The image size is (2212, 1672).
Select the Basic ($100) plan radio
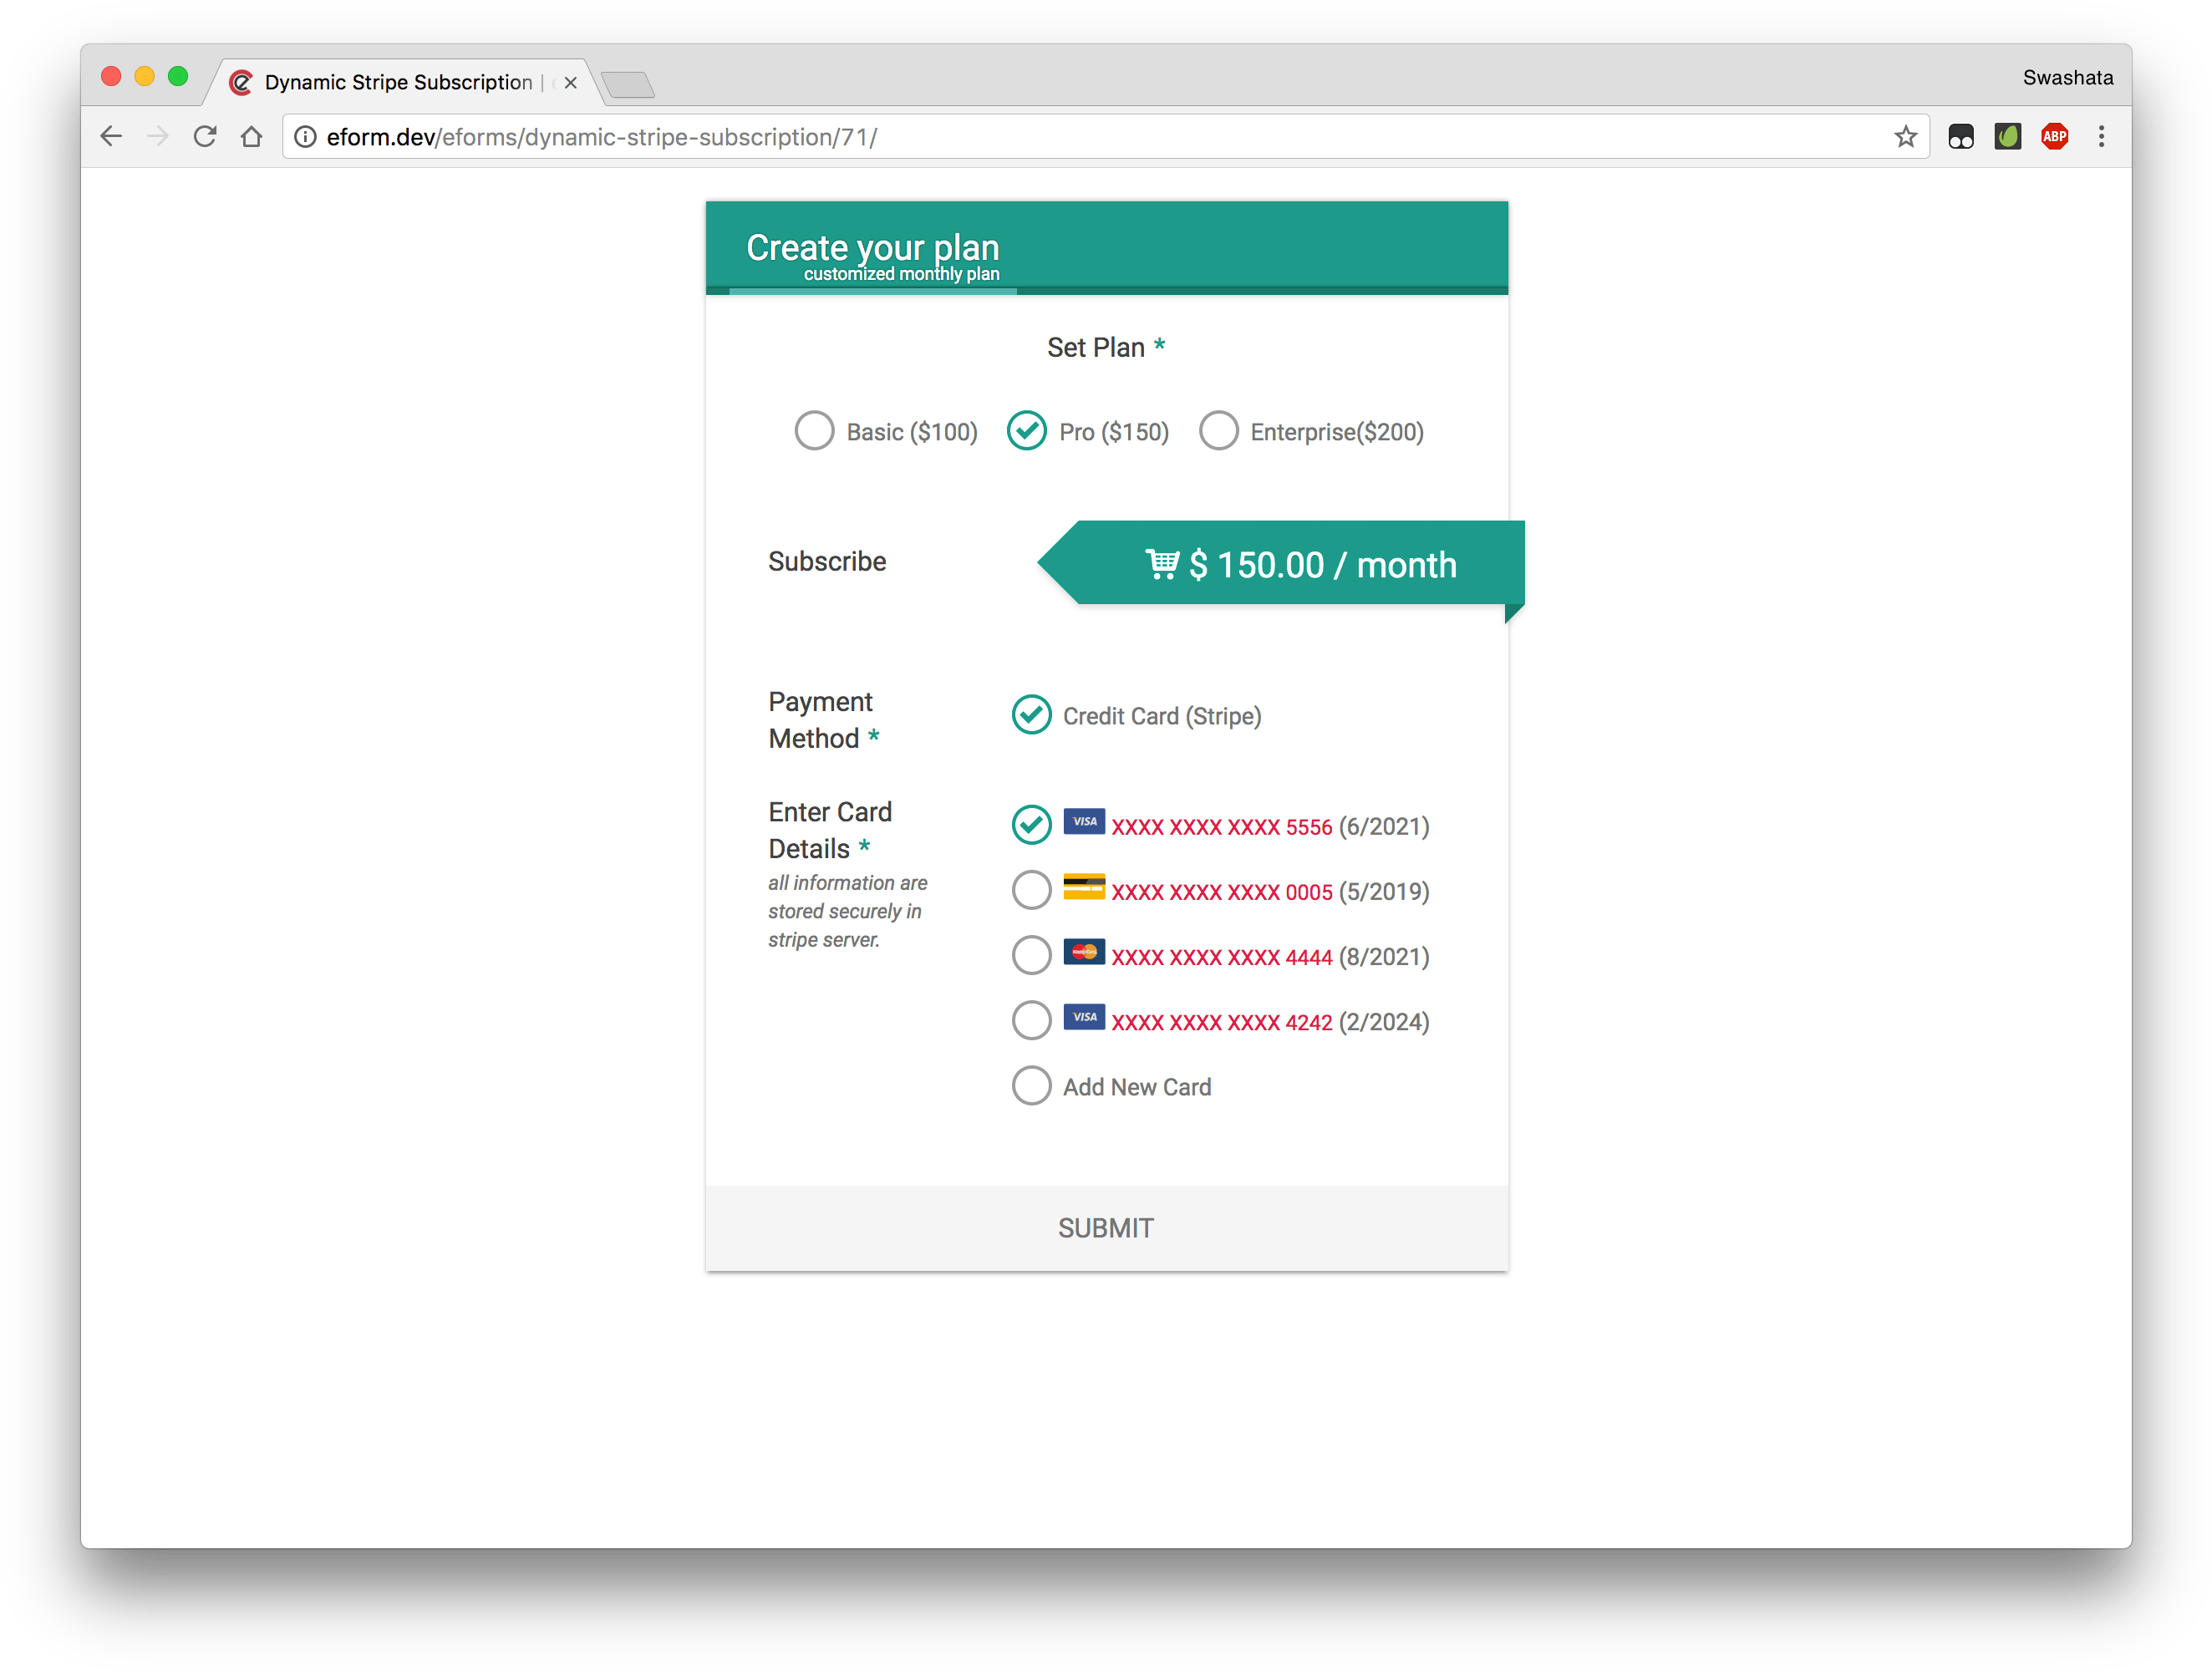pyautogui.click(x=814, y=431)
